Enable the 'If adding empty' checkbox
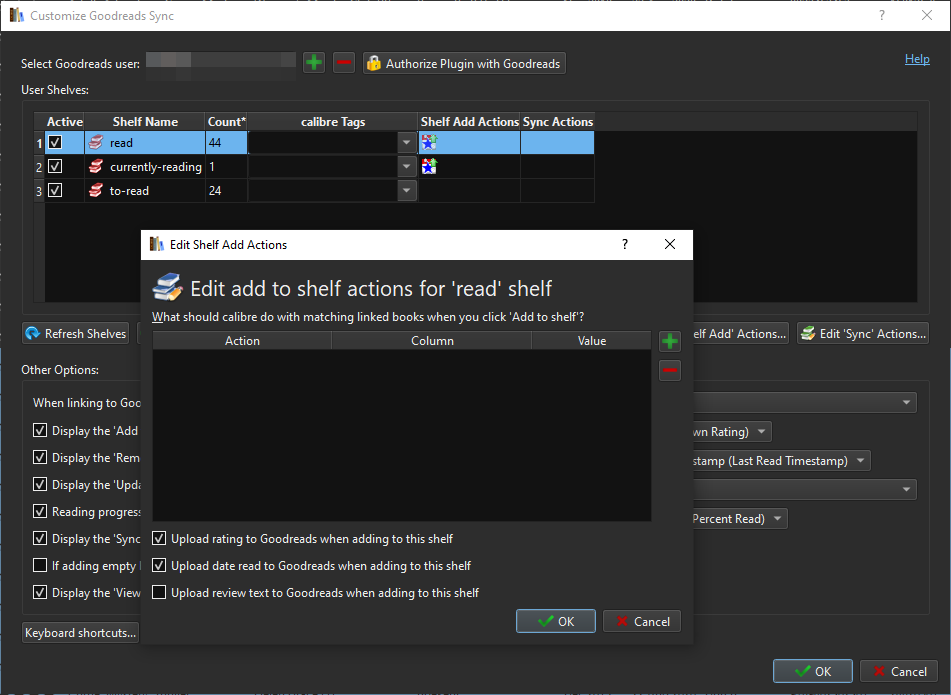Image resolution: width=951 pixels, height=695 pixels. [39, 565]
